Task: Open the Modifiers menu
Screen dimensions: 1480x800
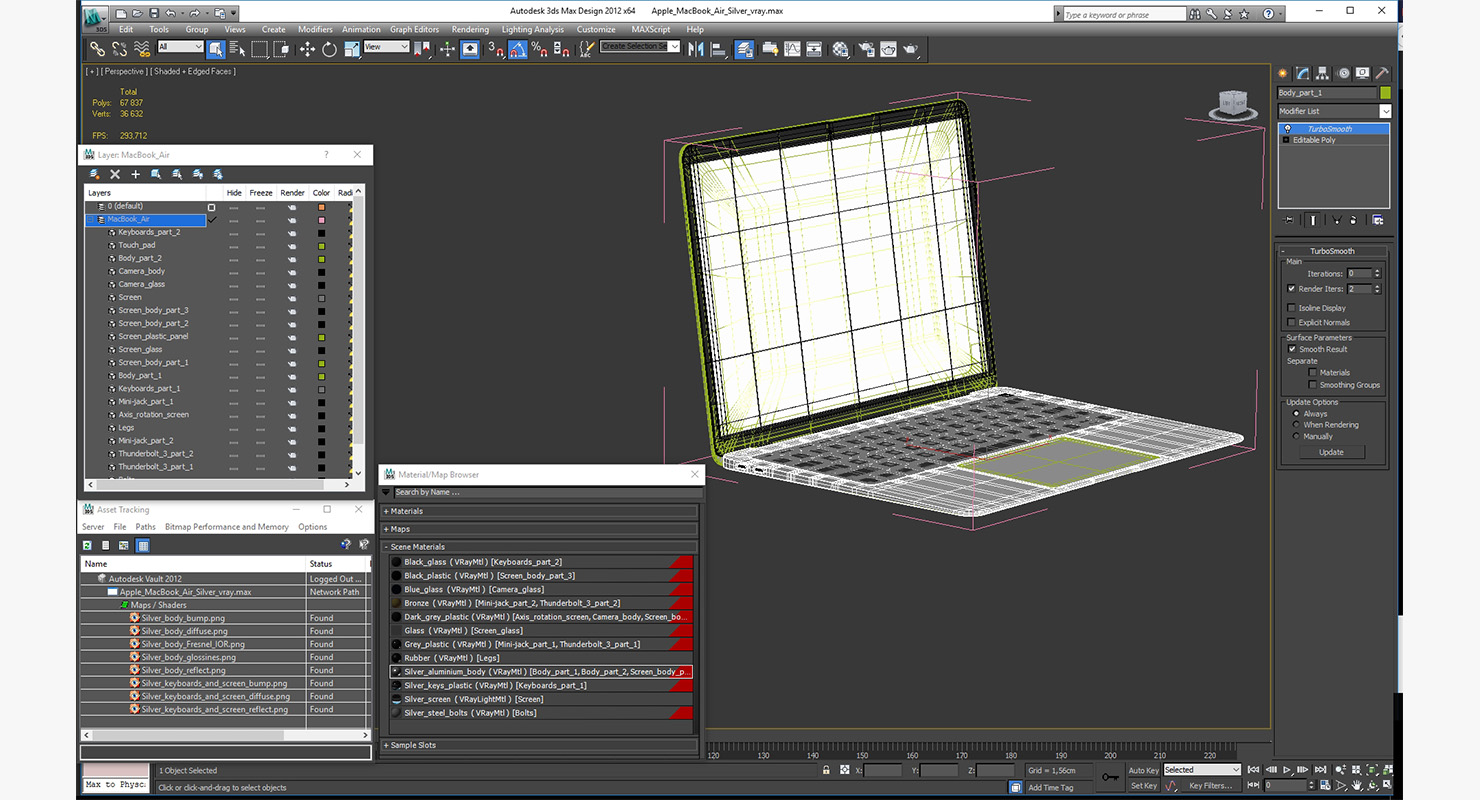Action: coord(315,29)
